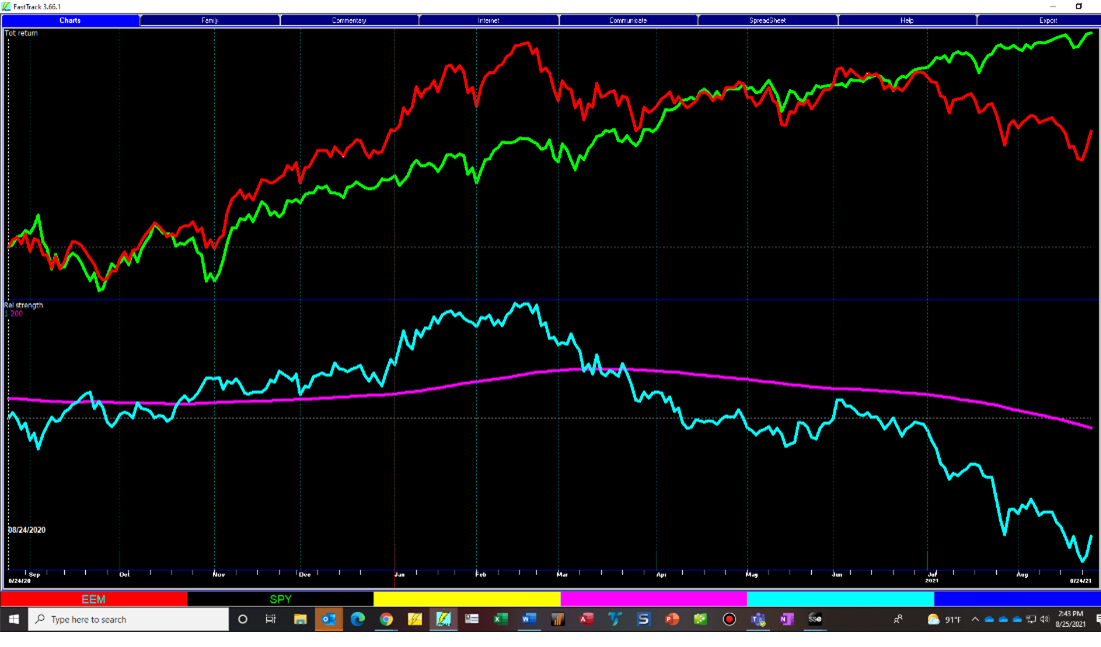Click the red EEM ticker box
The height and width of the screenshot is (647, 1101).
[94, 599]
